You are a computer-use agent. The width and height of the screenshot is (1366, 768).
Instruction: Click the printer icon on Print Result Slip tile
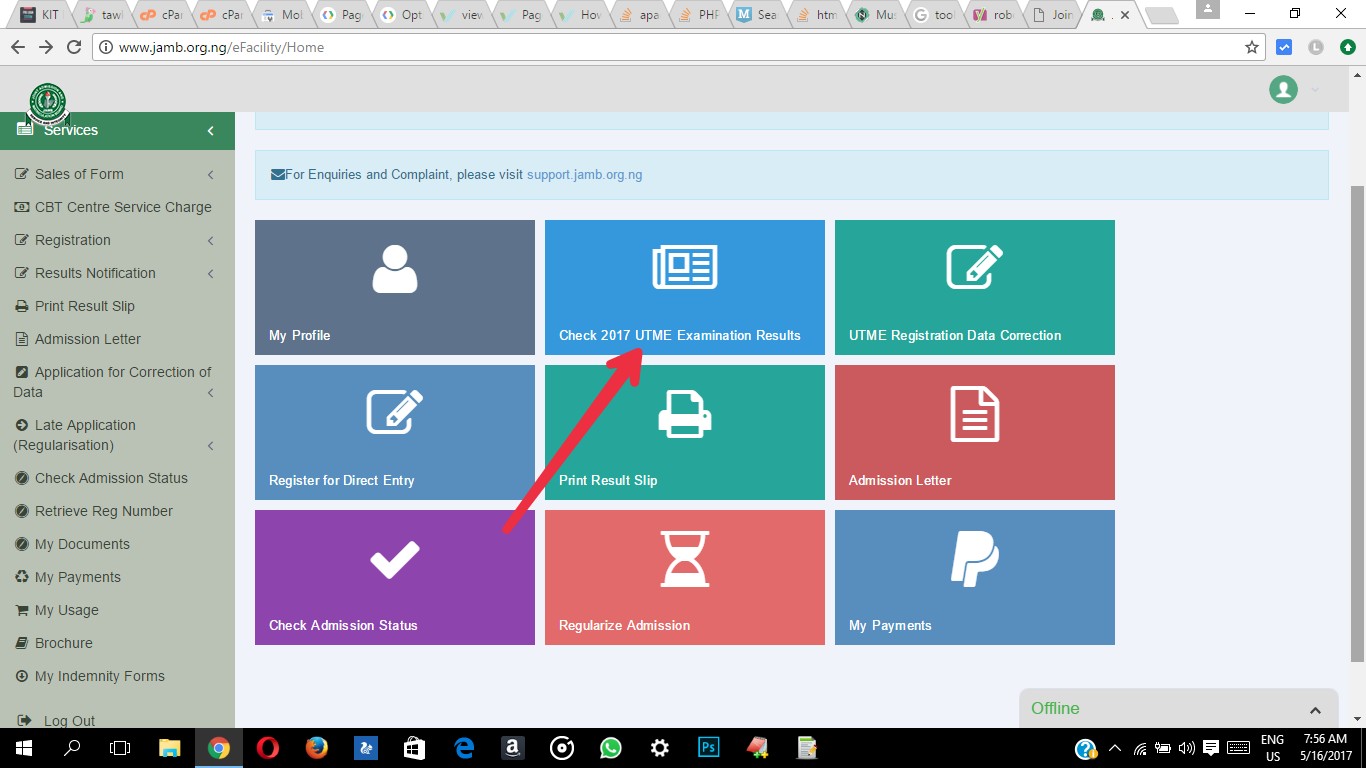coord(685,413)
